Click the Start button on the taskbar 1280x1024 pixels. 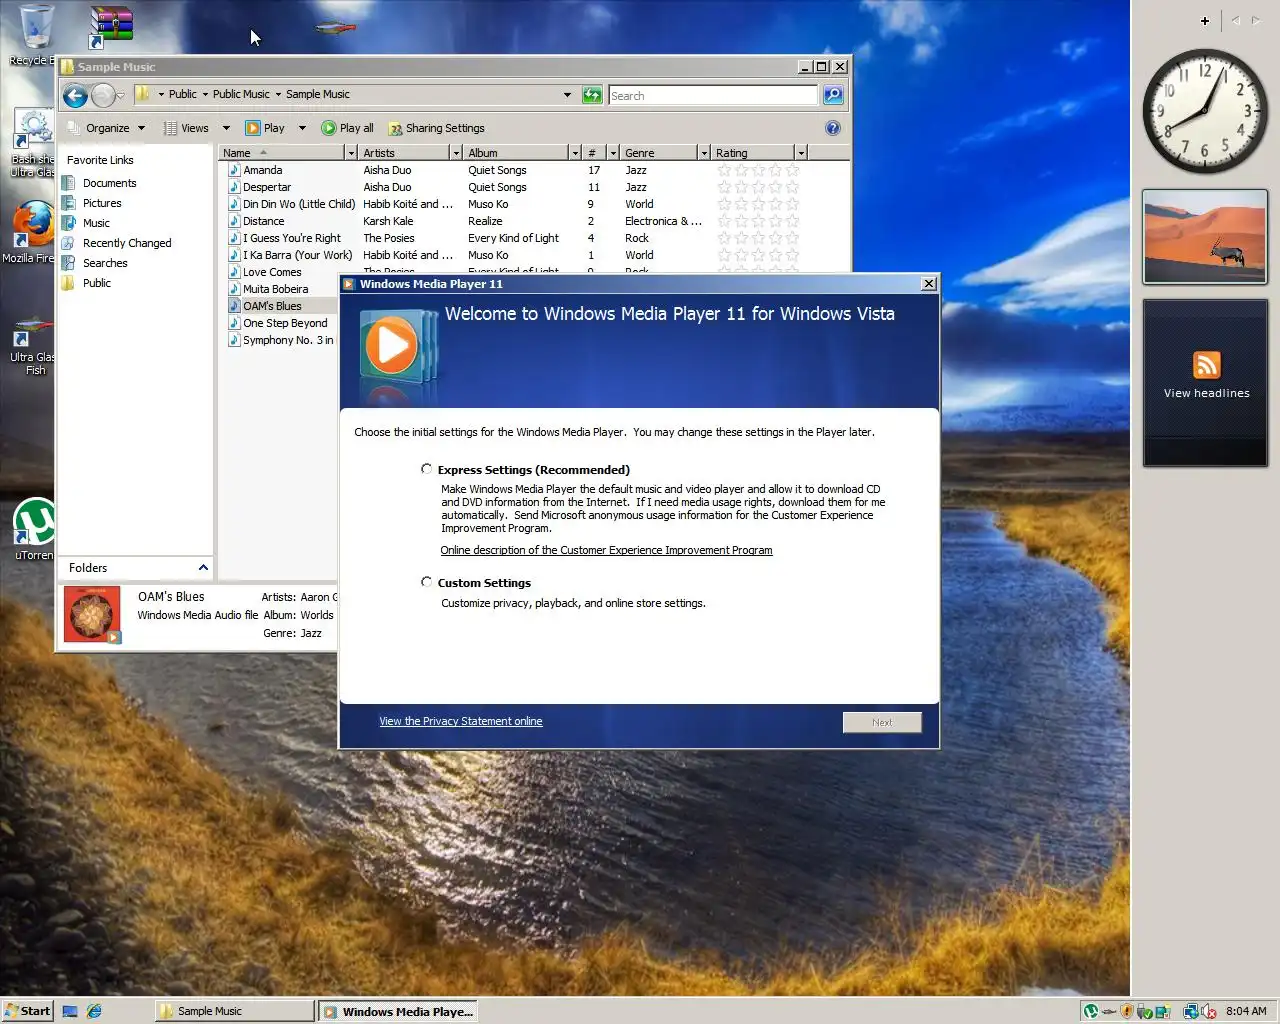[x=27, y=1011]
